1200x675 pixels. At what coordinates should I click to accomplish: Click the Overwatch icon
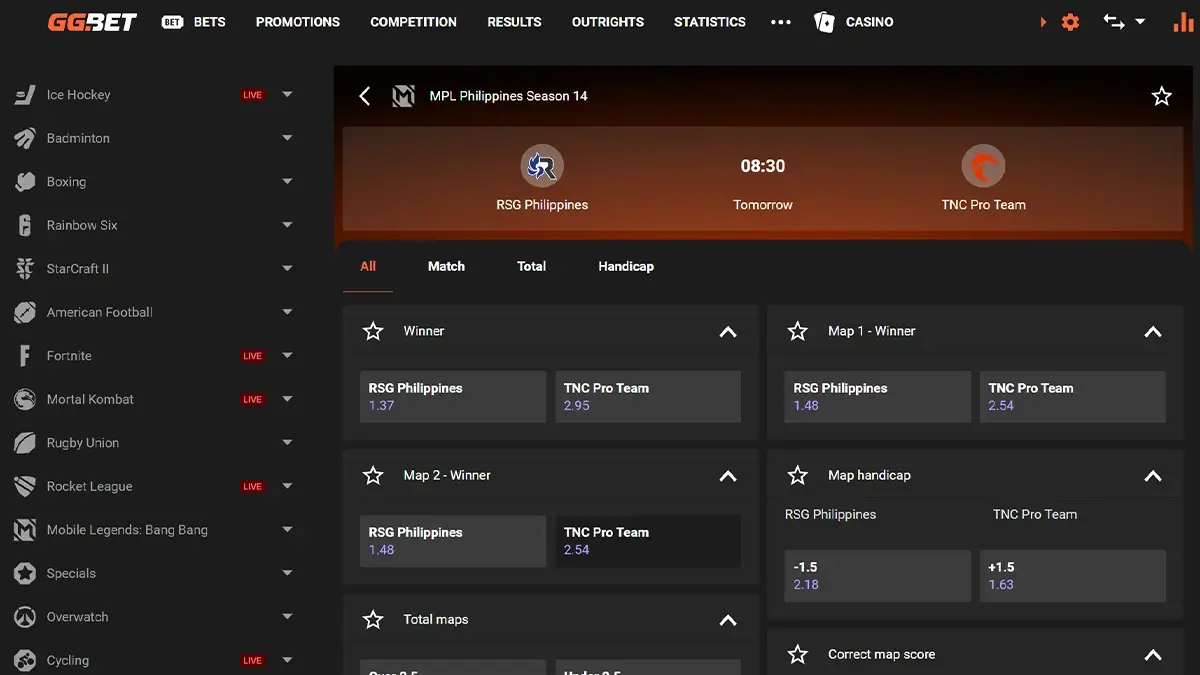click(x=25, y=617)
